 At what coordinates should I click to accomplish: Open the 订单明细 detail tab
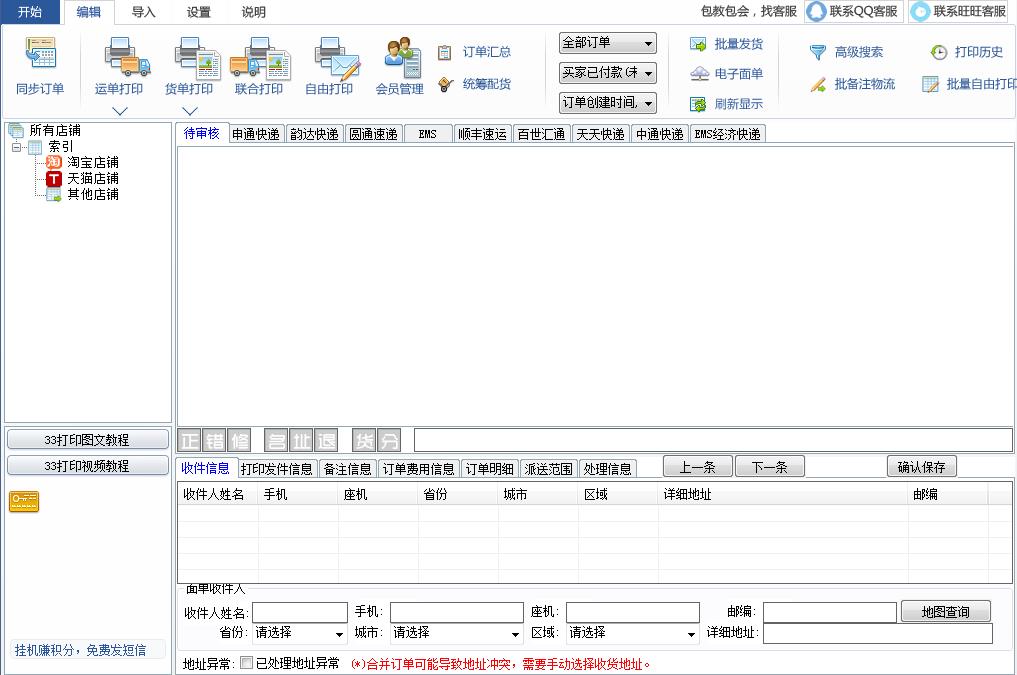490,469
